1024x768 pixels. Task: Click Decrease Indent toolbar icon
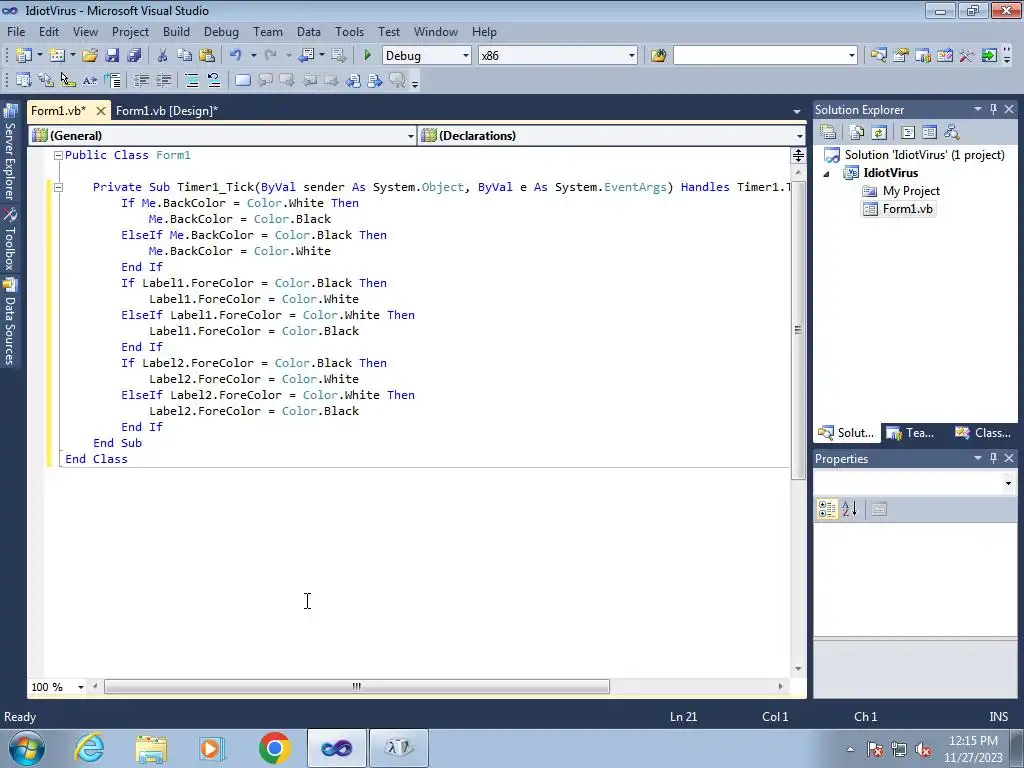tap(141, 80)
